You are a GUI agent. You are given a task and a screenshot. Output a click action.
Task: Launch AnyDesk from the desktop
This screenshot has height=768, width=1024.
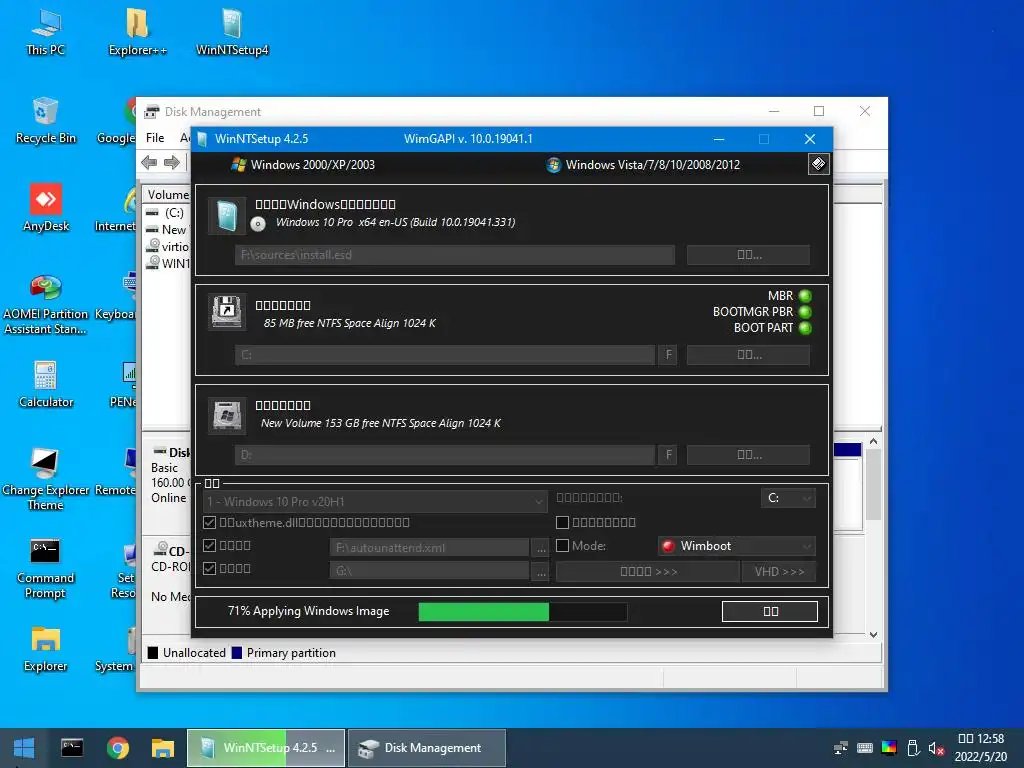tap(46, 209)
